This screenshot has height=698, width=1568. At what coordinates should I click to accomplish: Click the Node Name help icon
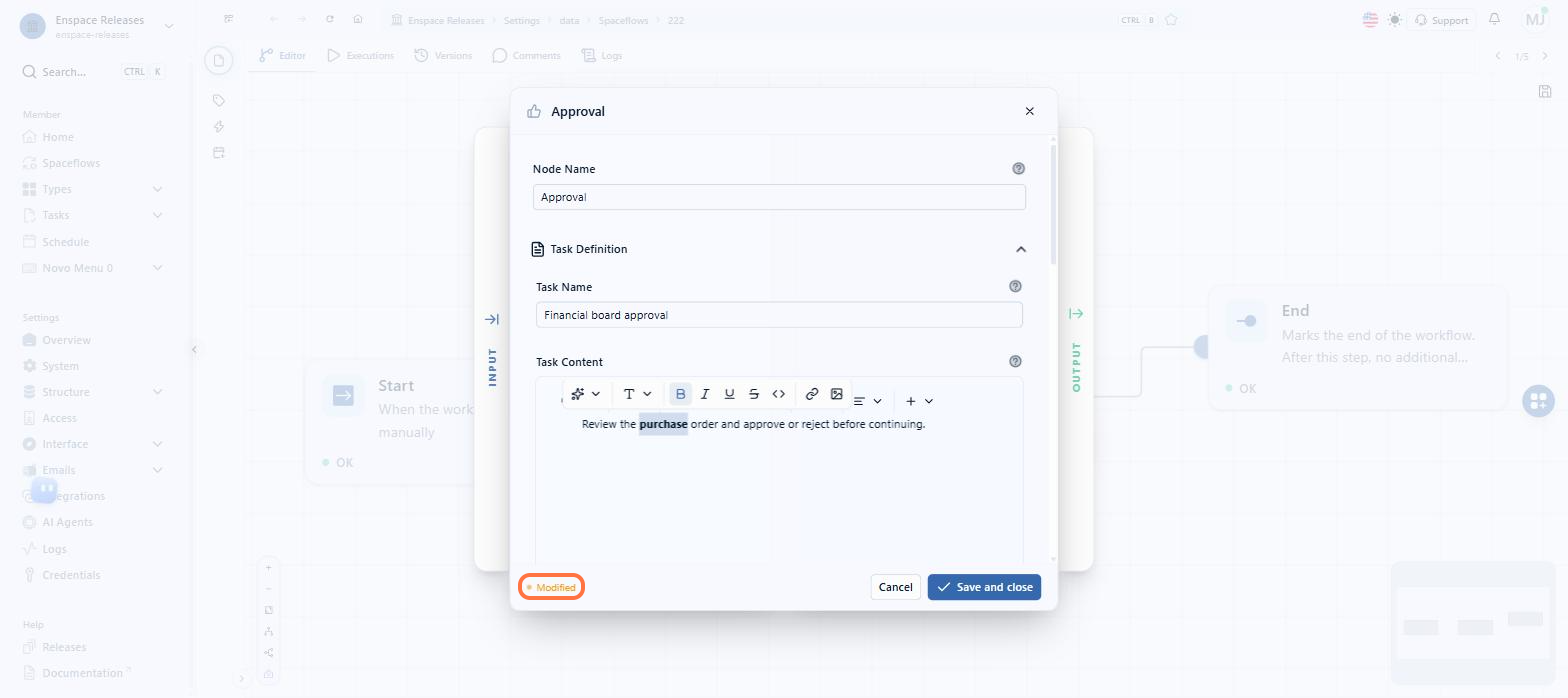point(1019,169)
